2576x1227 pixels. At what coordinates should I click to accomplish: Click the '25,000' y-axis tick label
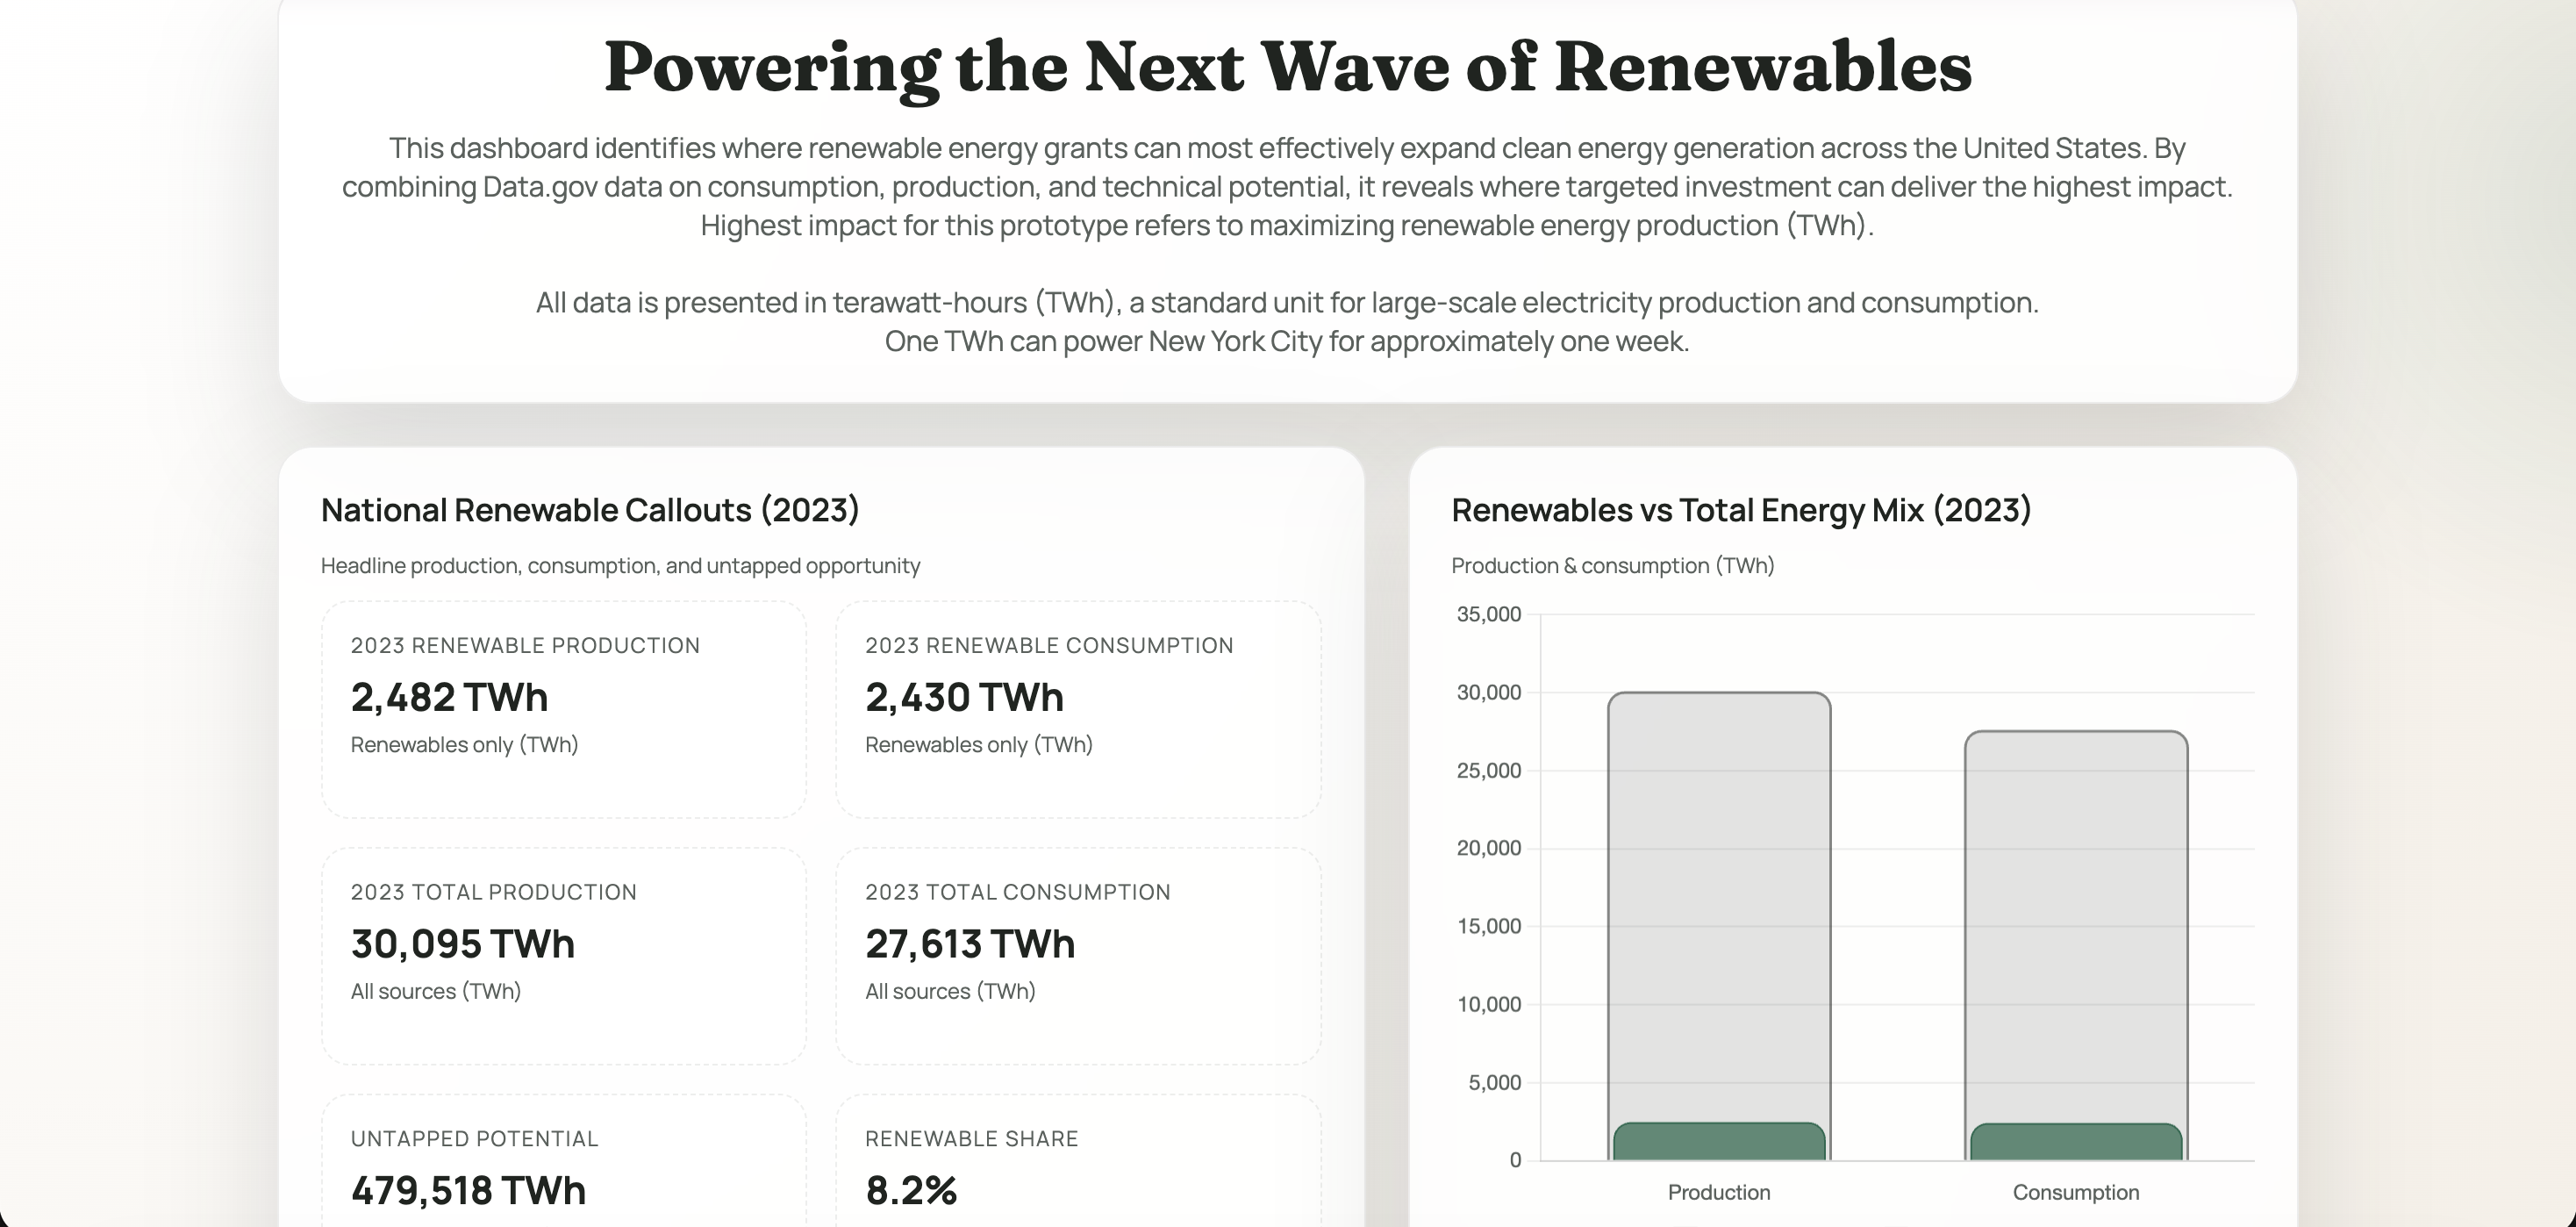pos(1488,770)
